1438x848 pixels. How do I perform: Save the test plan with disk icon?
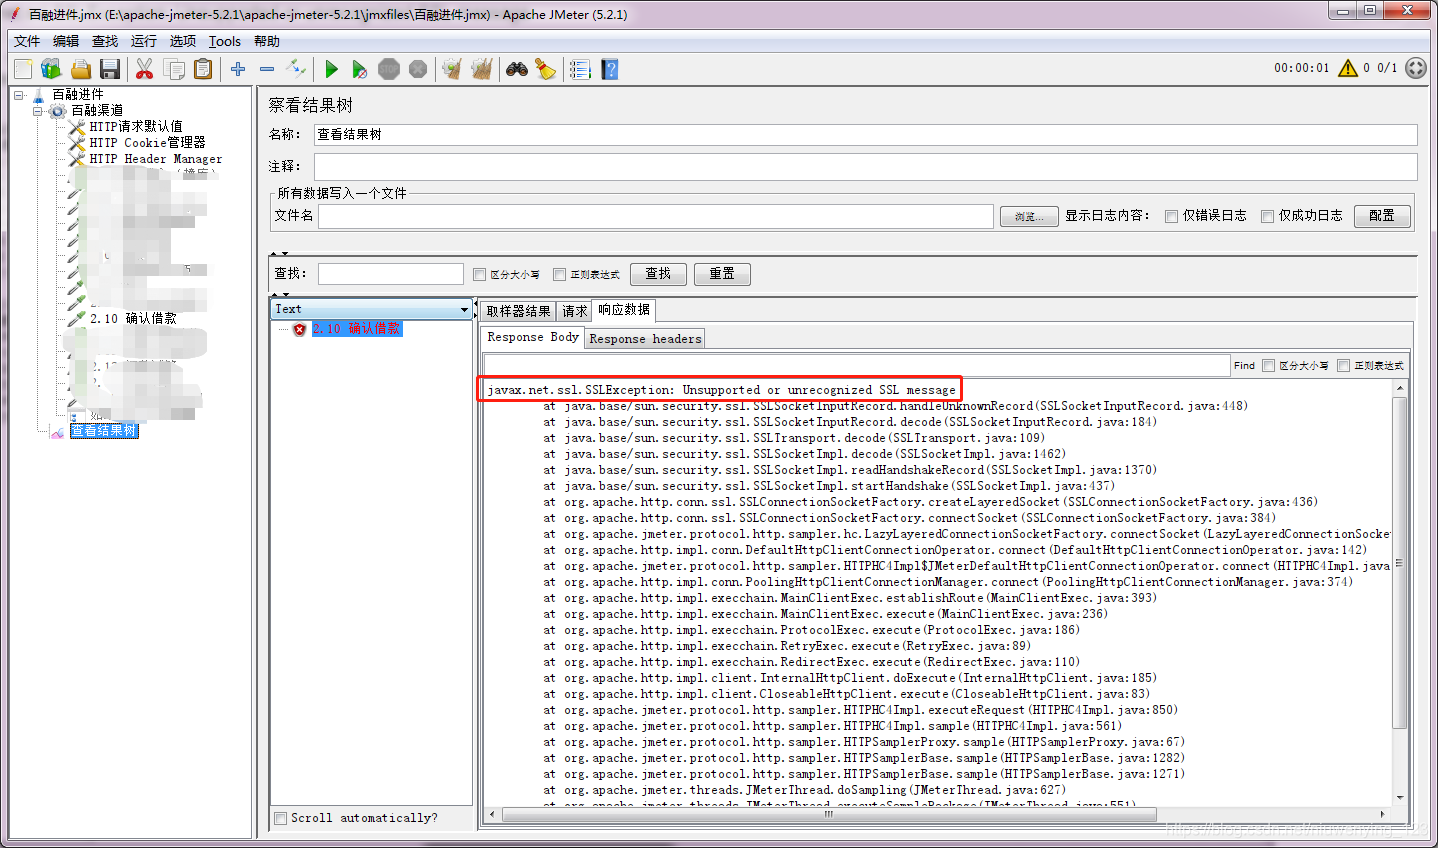click(111, 69)
